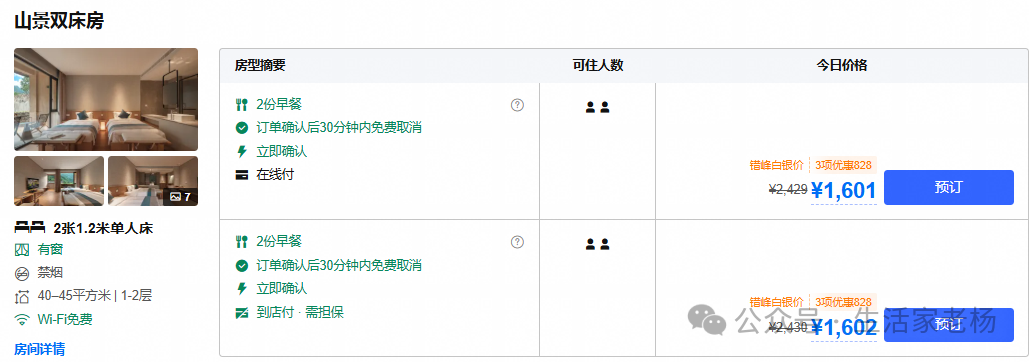Open the small left room thumbnail
The width and height of the screenshot is (1029, 362).
pos(59,181)
